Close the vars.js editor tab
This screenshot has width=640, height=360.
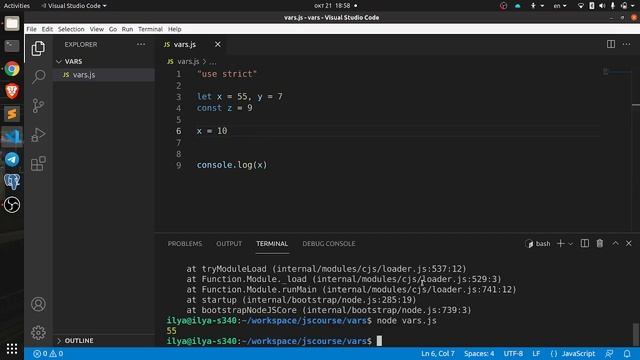(x=218, y=44)
